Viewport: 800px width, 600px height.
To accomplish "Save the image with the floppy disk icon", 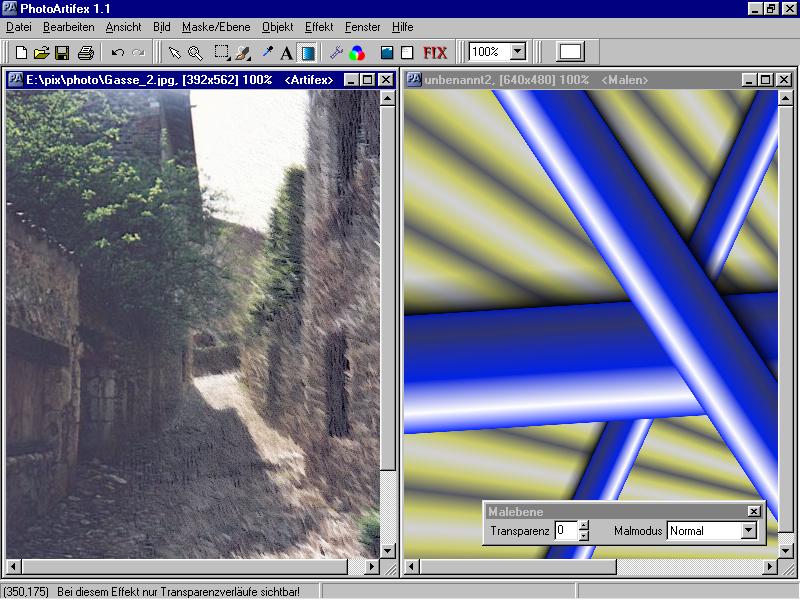I will pyautogui.click(x=62, y=53).
